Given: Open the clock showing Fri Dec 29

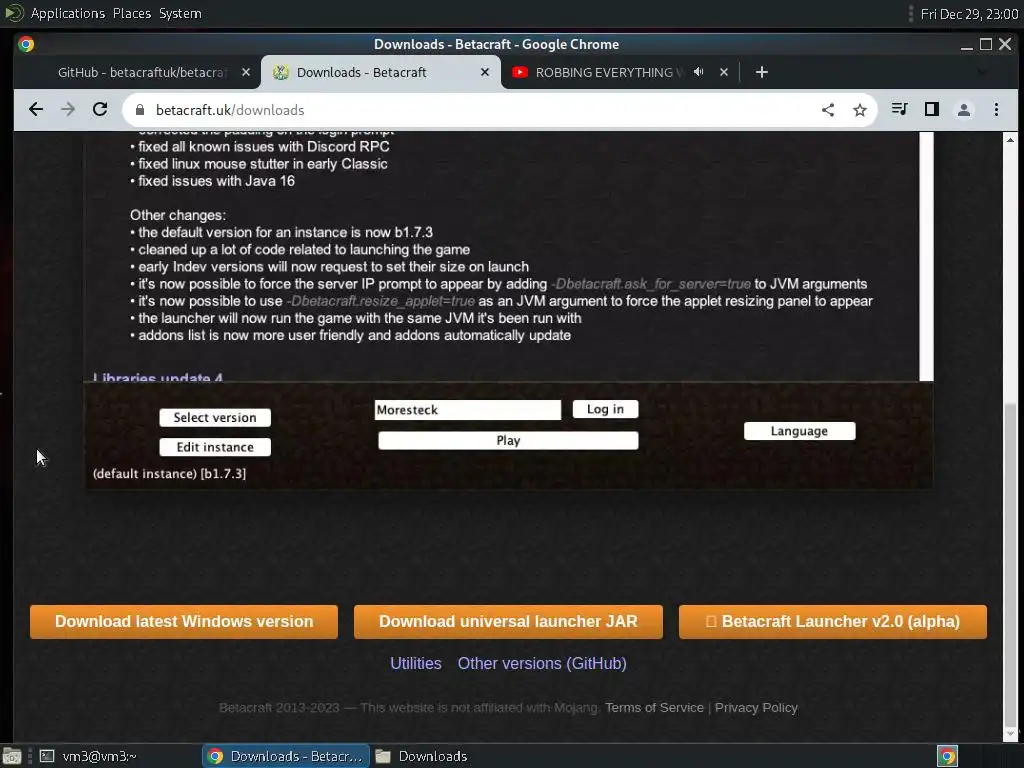Looking at the screenshot, I should pyautogui.click(x=969, y=14).
